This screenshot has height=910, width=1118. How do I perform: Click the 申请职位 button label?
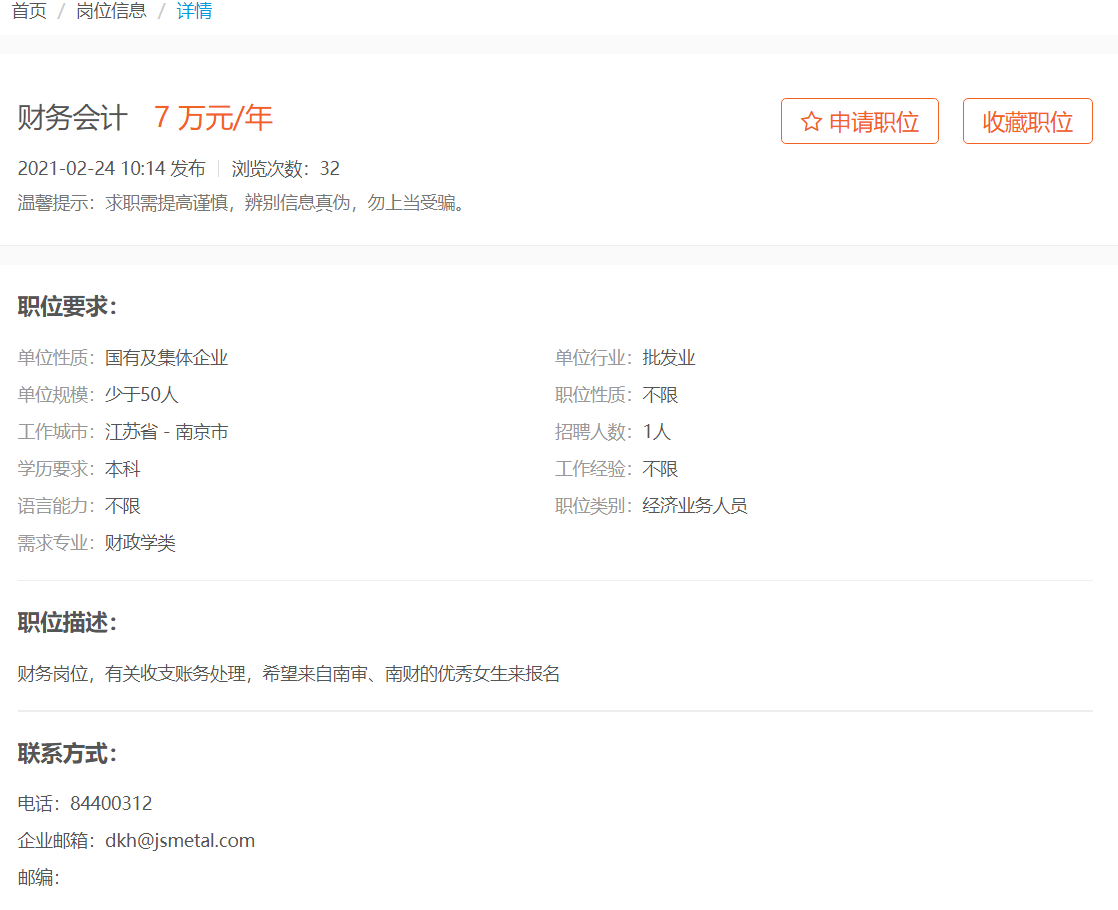(873, 122)
